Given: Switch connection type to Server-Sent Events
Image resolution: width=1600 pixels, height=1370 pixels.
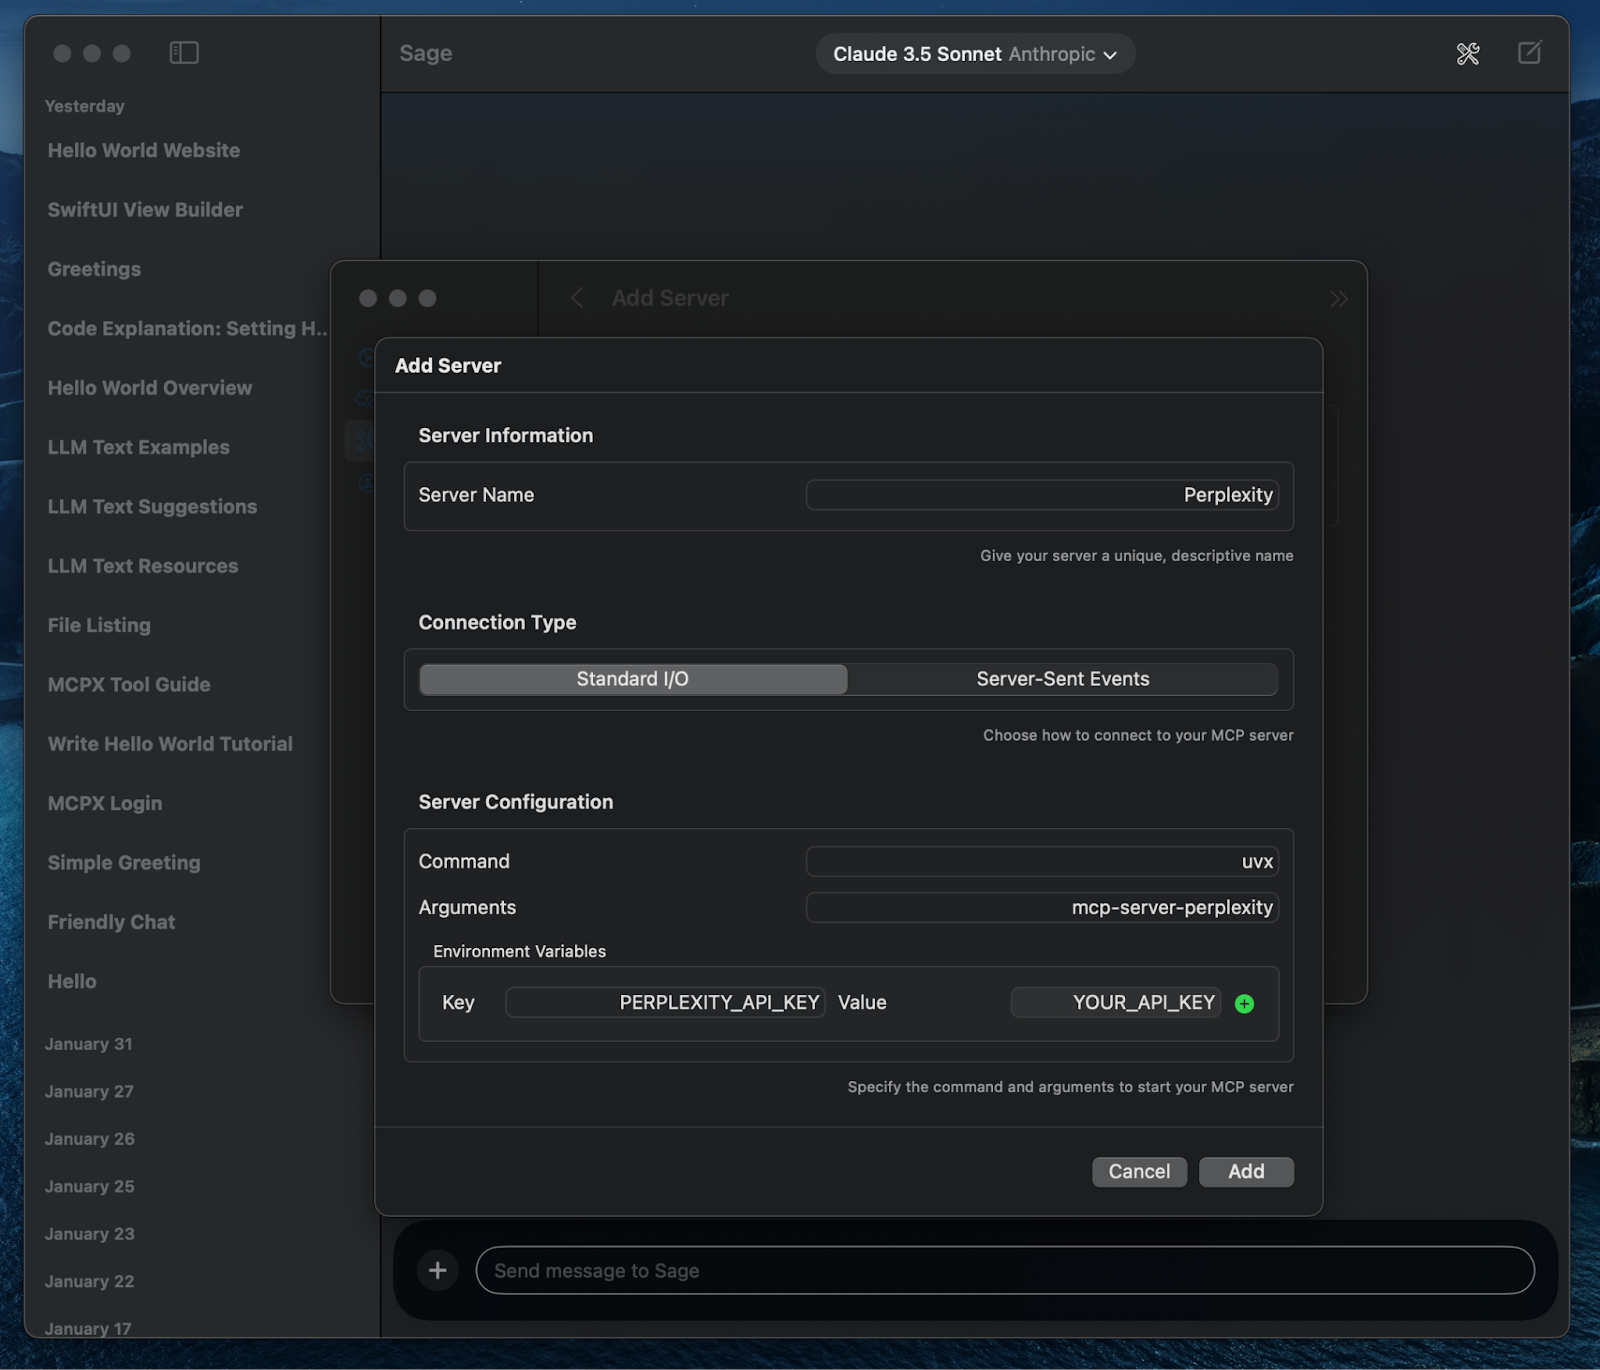Looking at the screenshot, I should 1063,679.
